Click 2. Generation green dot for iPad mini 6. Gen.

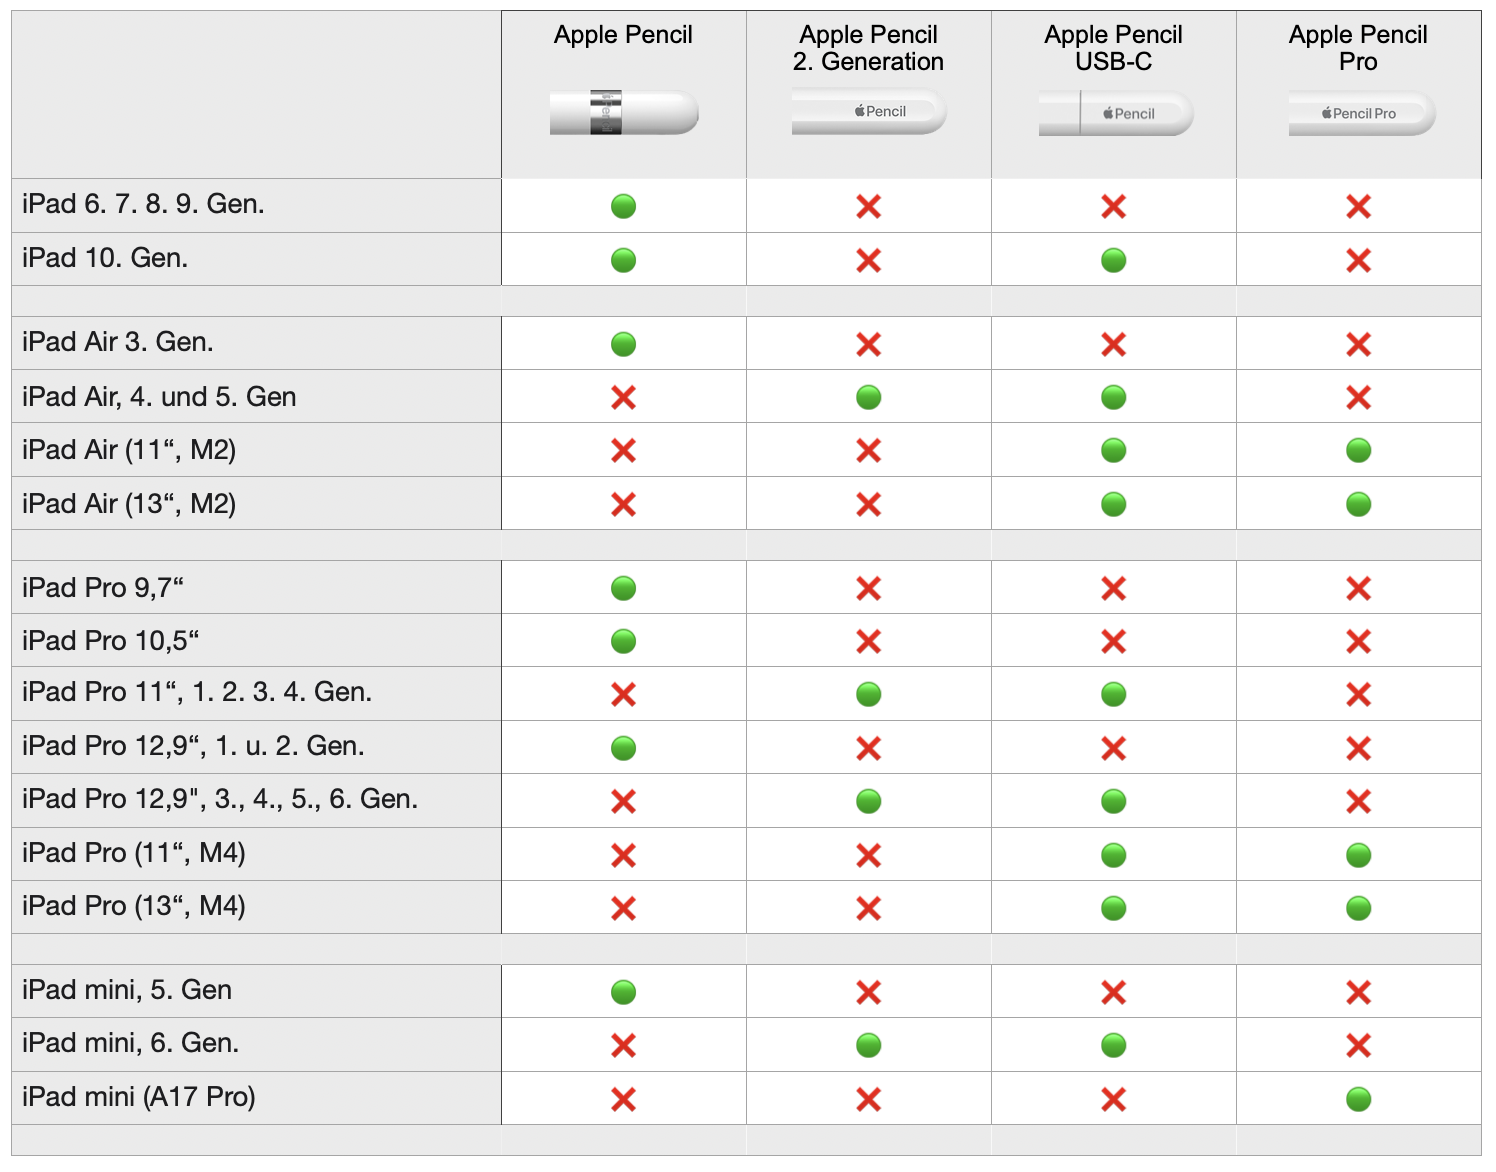868,1045
